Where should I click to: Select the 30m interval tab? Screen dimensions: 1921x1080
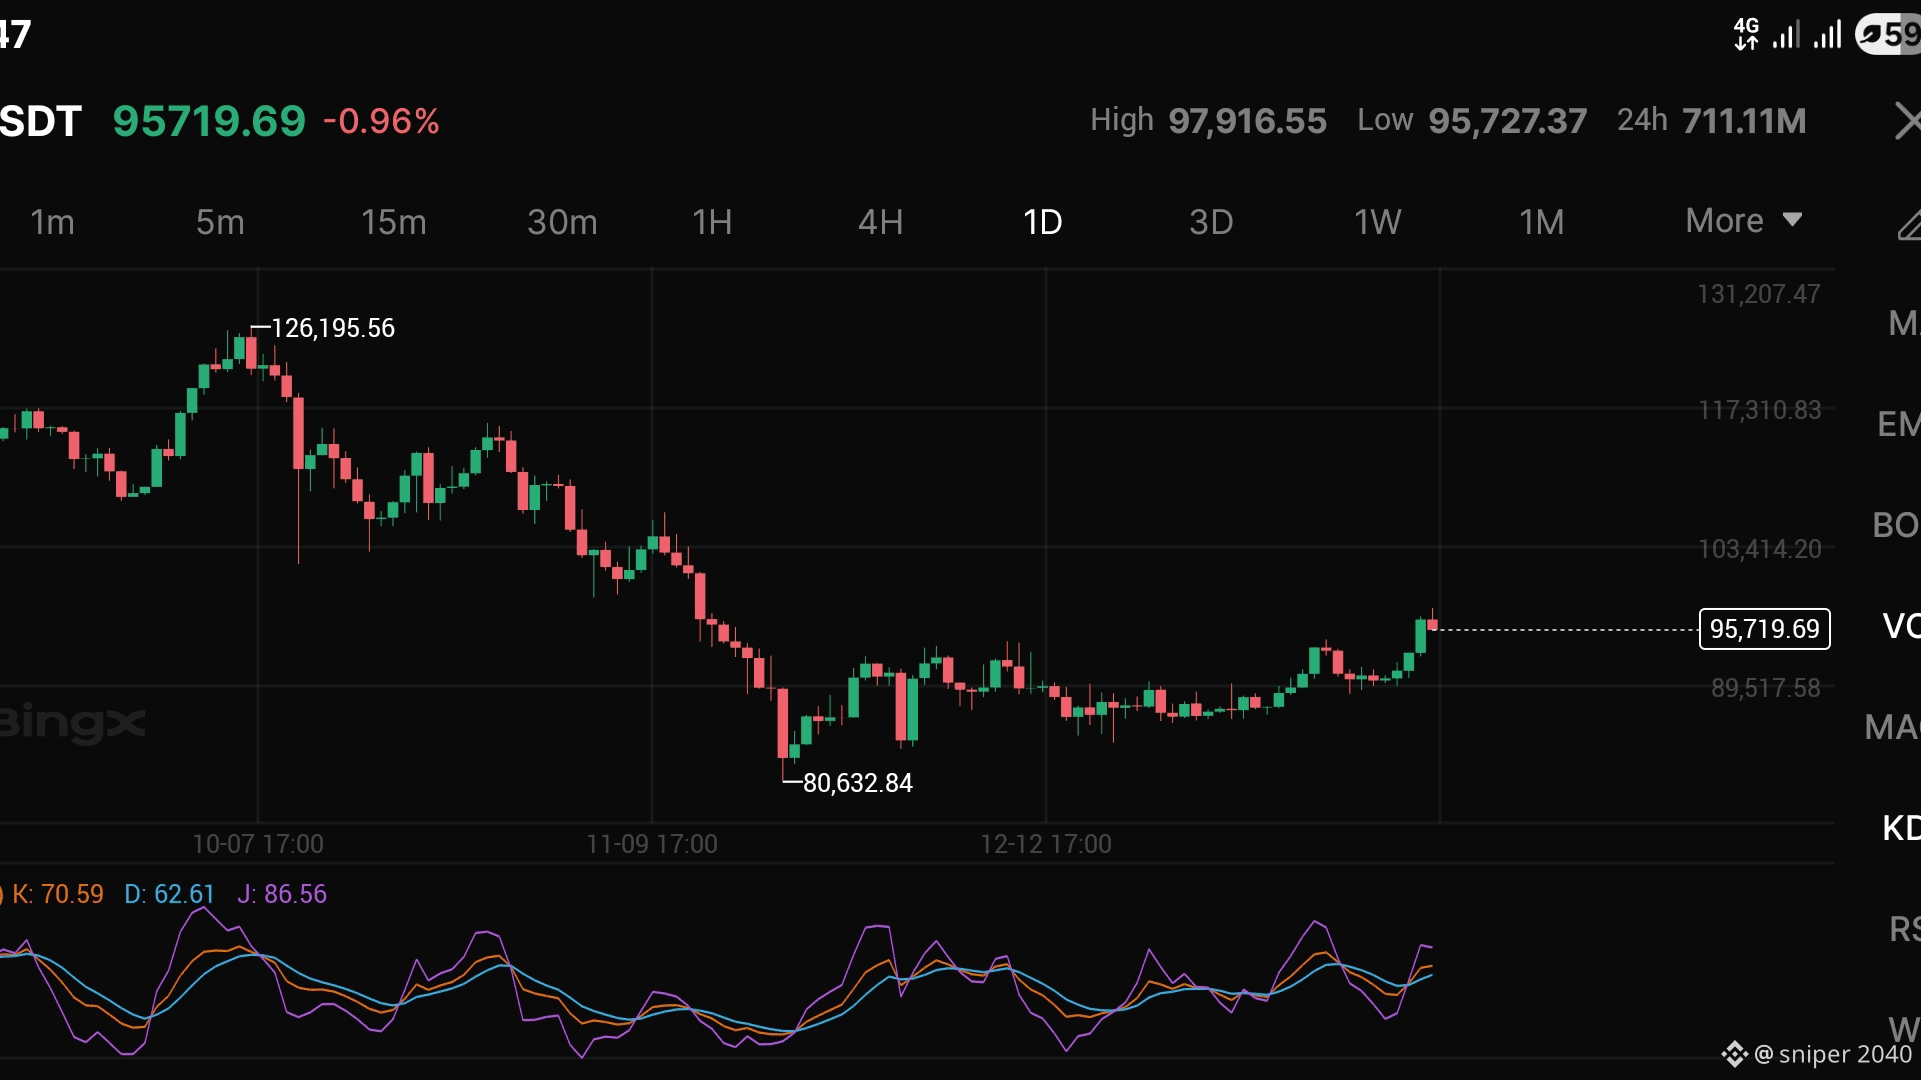562,222
